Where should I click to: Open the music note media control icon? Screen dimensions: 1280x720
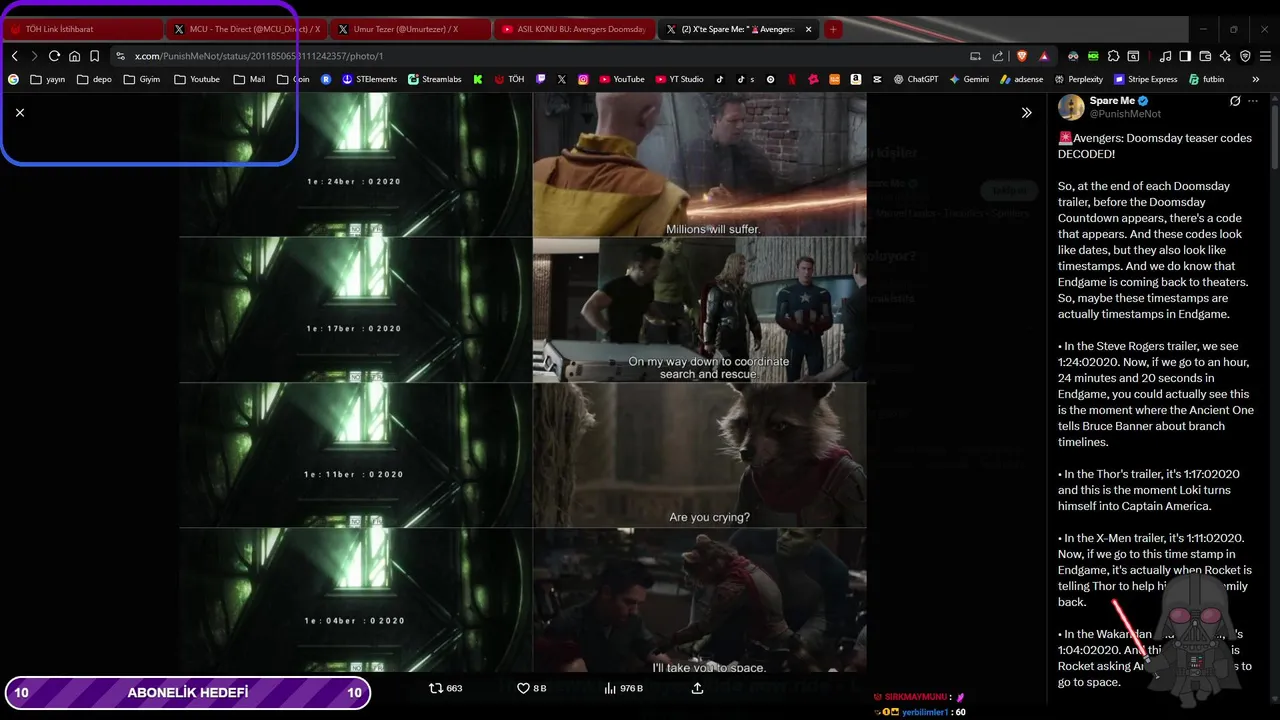(1165, 56)
